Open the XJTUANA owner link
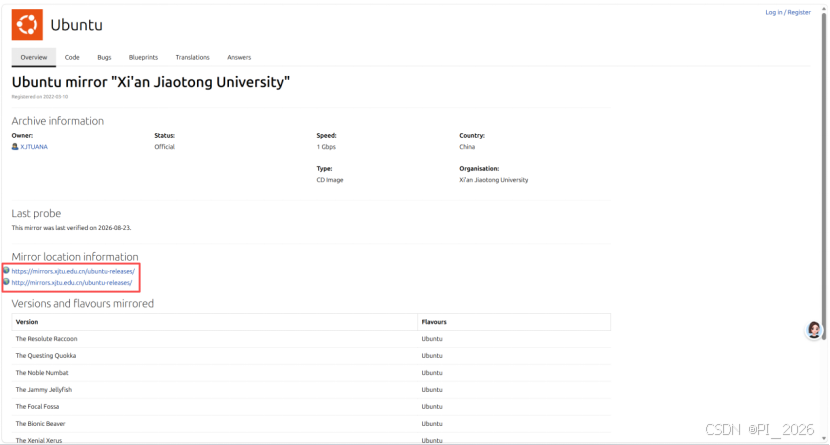The height and width of the screenshot is (445, 830). (34, 147)
